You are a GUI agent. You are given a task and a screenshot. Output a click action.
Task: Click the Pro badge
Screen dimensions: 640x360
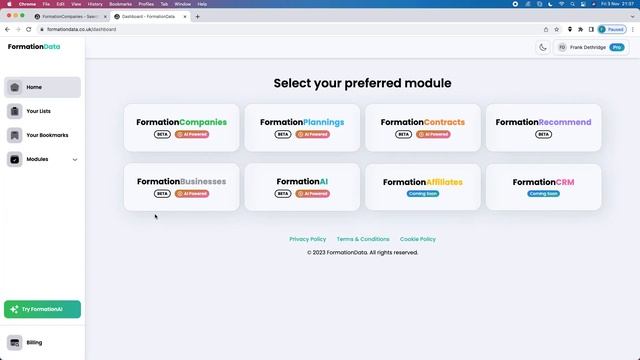(x=617, y=47)
